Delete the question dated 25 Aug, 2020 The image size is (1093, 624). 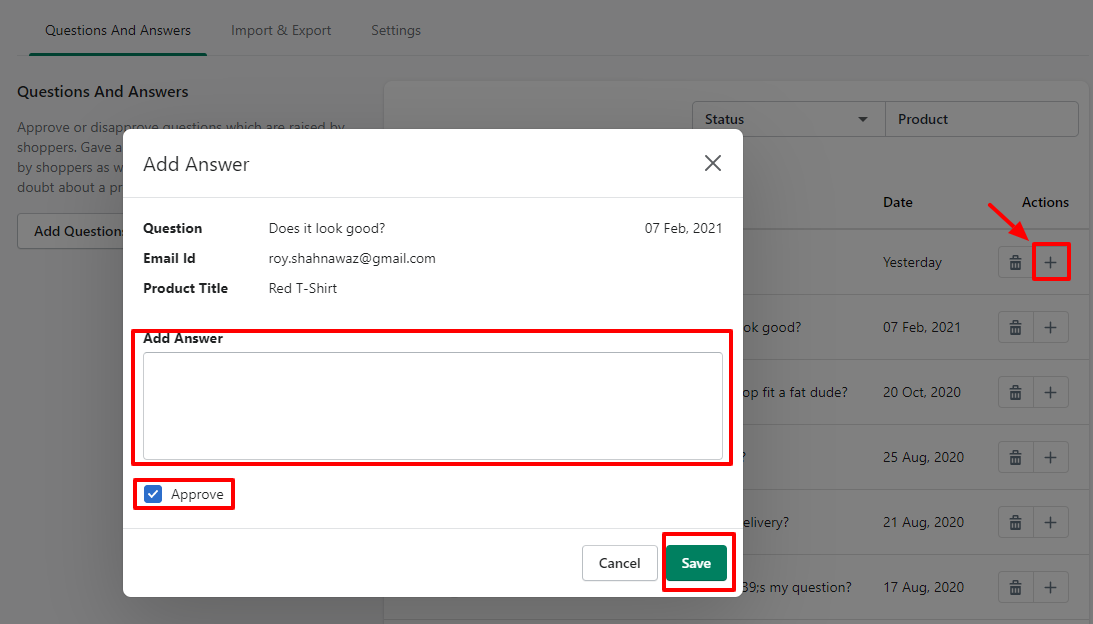coord(1016,457)
